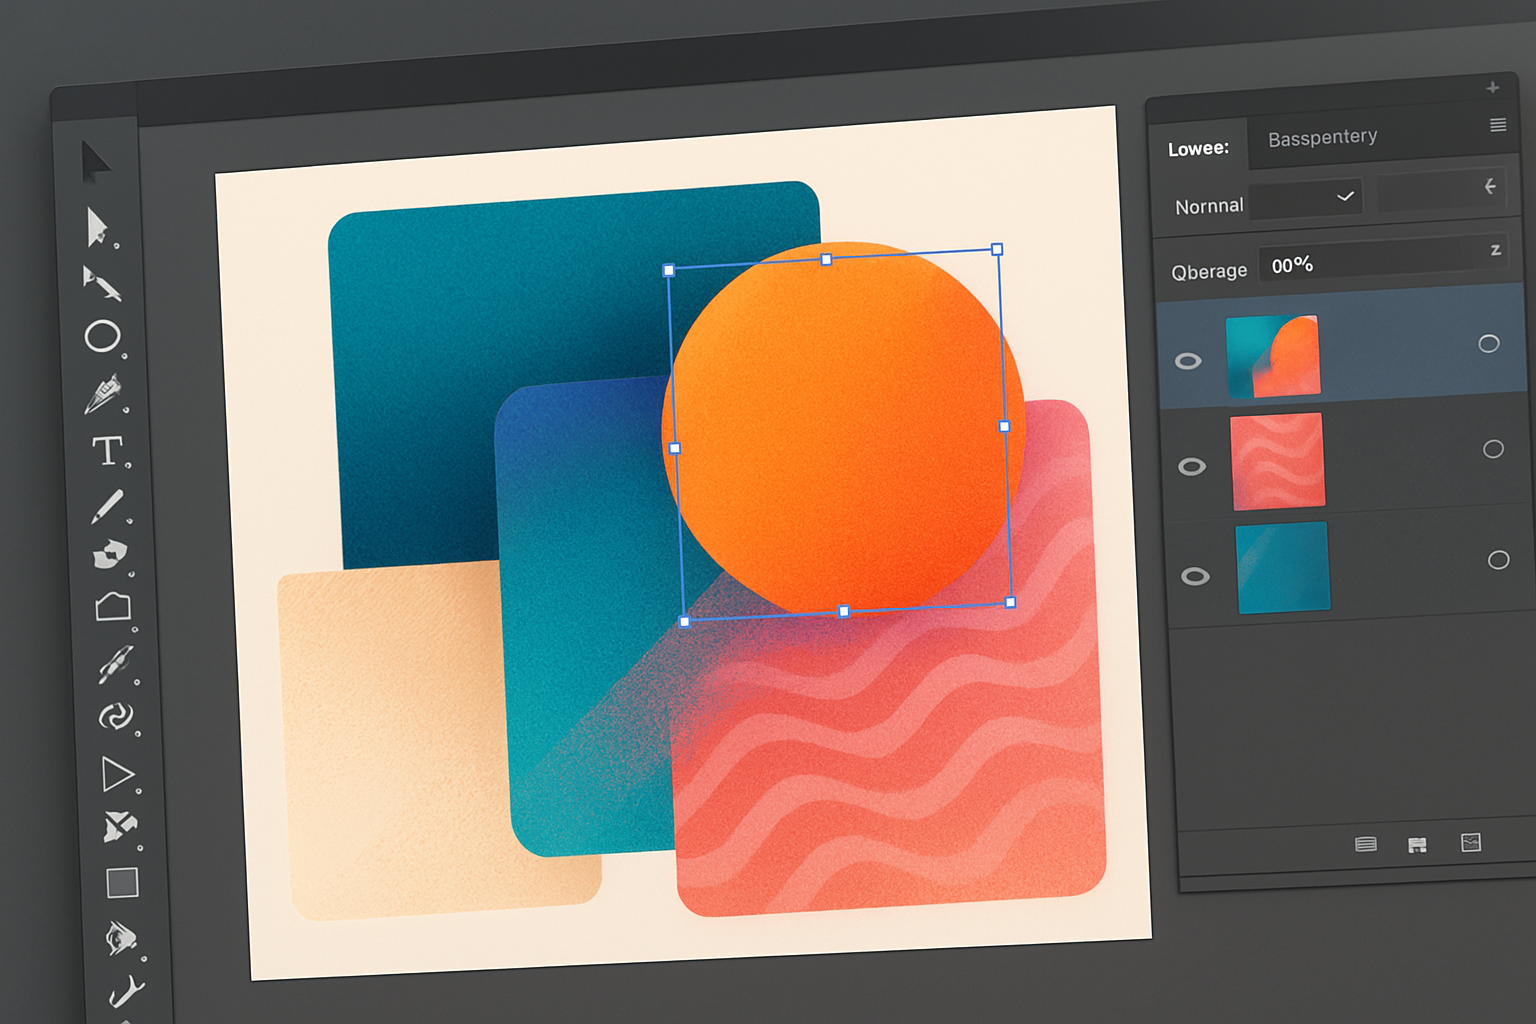Select the paint splash tool
The height and width of the screenshot is (1024, 1536).
(x=120, y=827)
